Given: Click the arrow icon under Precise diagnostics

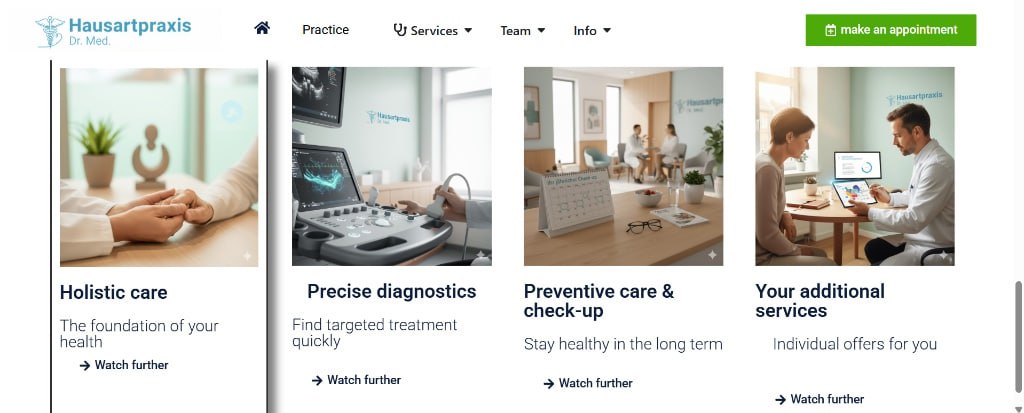Looking at the screenshot, I should point(317,380).
